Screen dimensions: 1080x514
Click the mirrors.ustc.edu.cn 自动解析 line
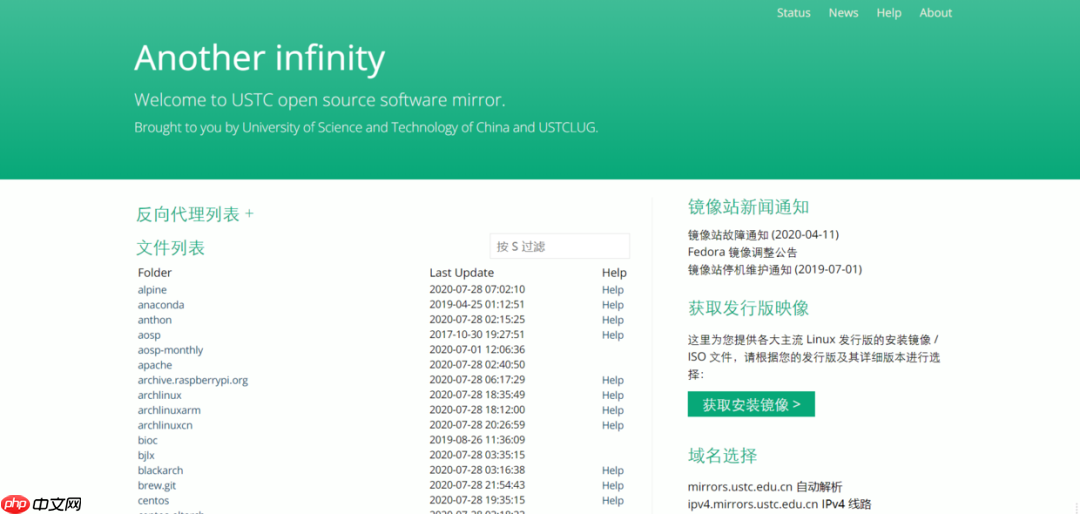pyautogui.click(x=765, y=486)
